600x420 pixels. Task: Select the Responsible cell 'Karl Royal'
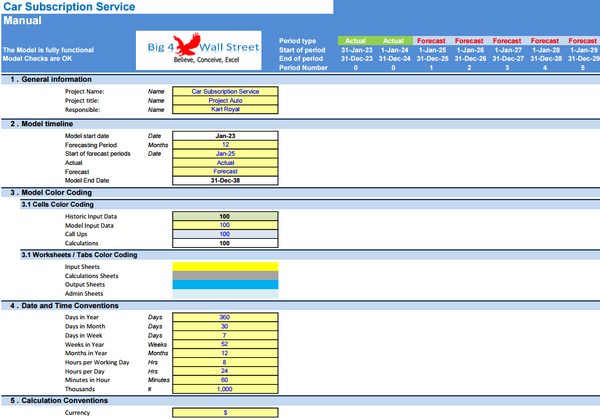[225, 109]
